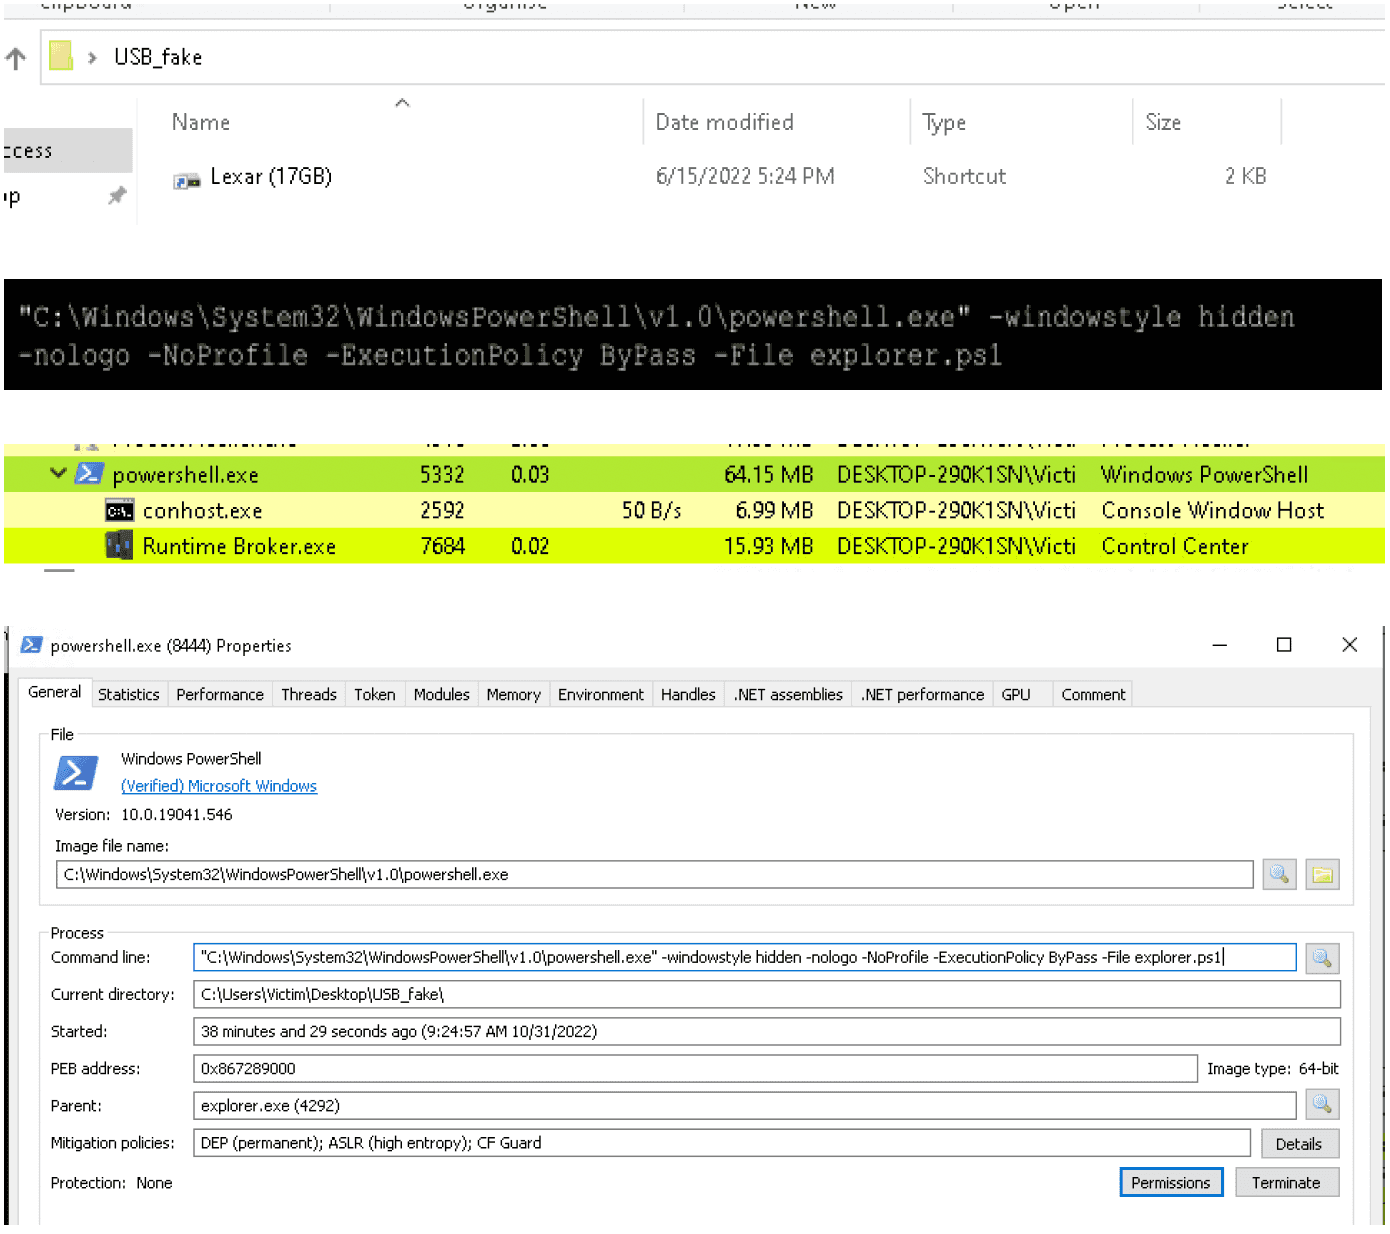Open the (Verified) Microsoft Windows link
Image resolution: width=1390 pixels, height=1234 pixels.
click(218, 786)
